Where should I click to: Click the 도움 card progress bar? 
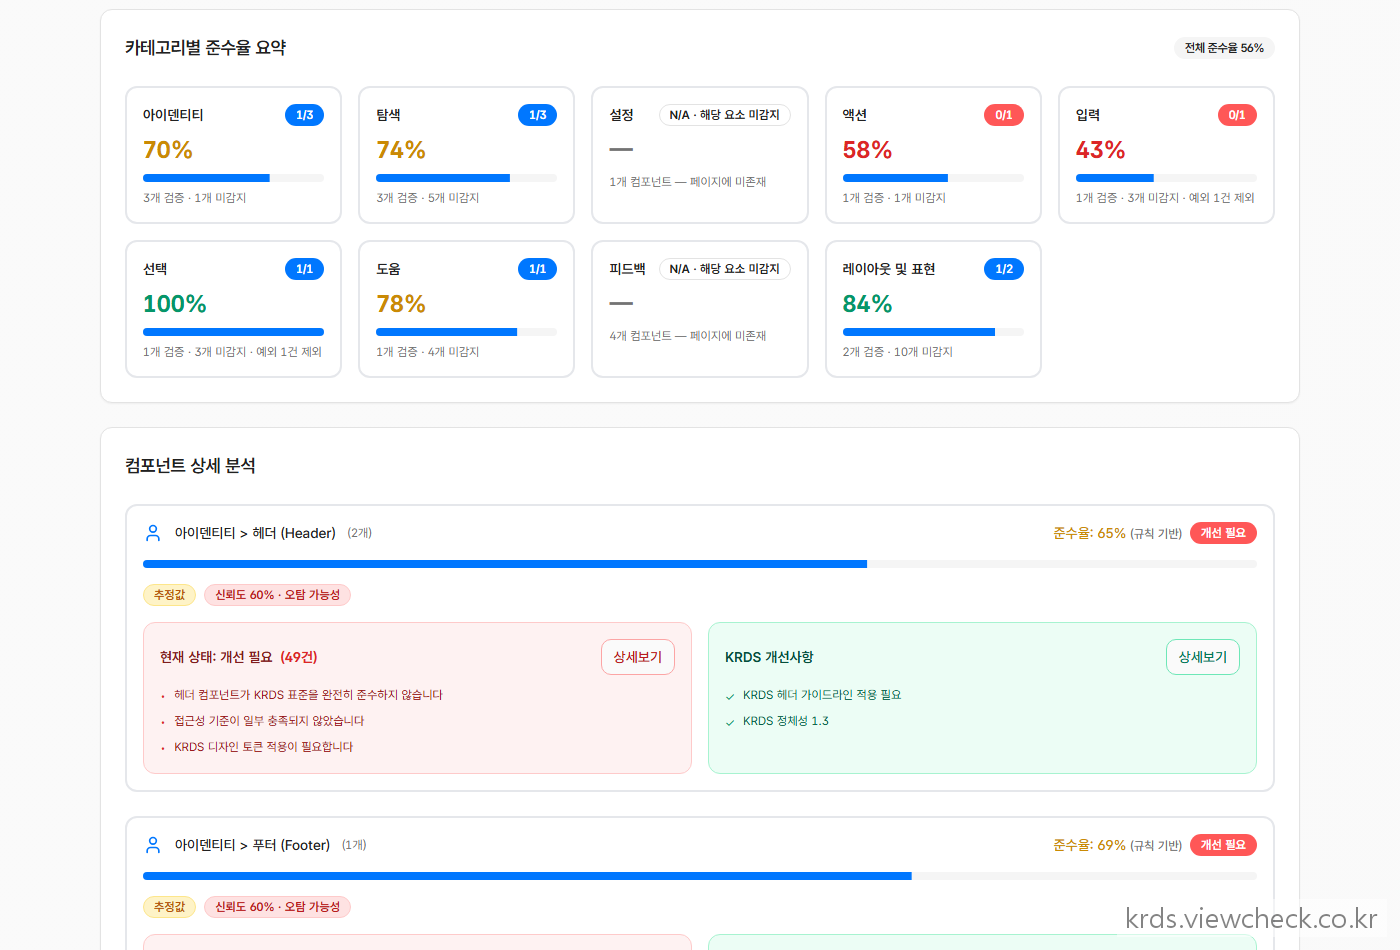466,332
